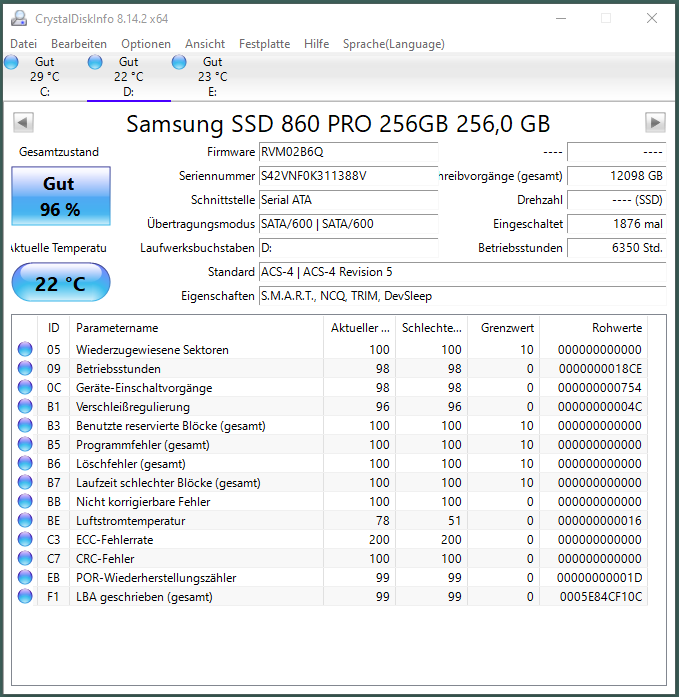Select 'Luftstromtemperatur' parameter name
Screen dimensions: 679x697
click(131, 521)
